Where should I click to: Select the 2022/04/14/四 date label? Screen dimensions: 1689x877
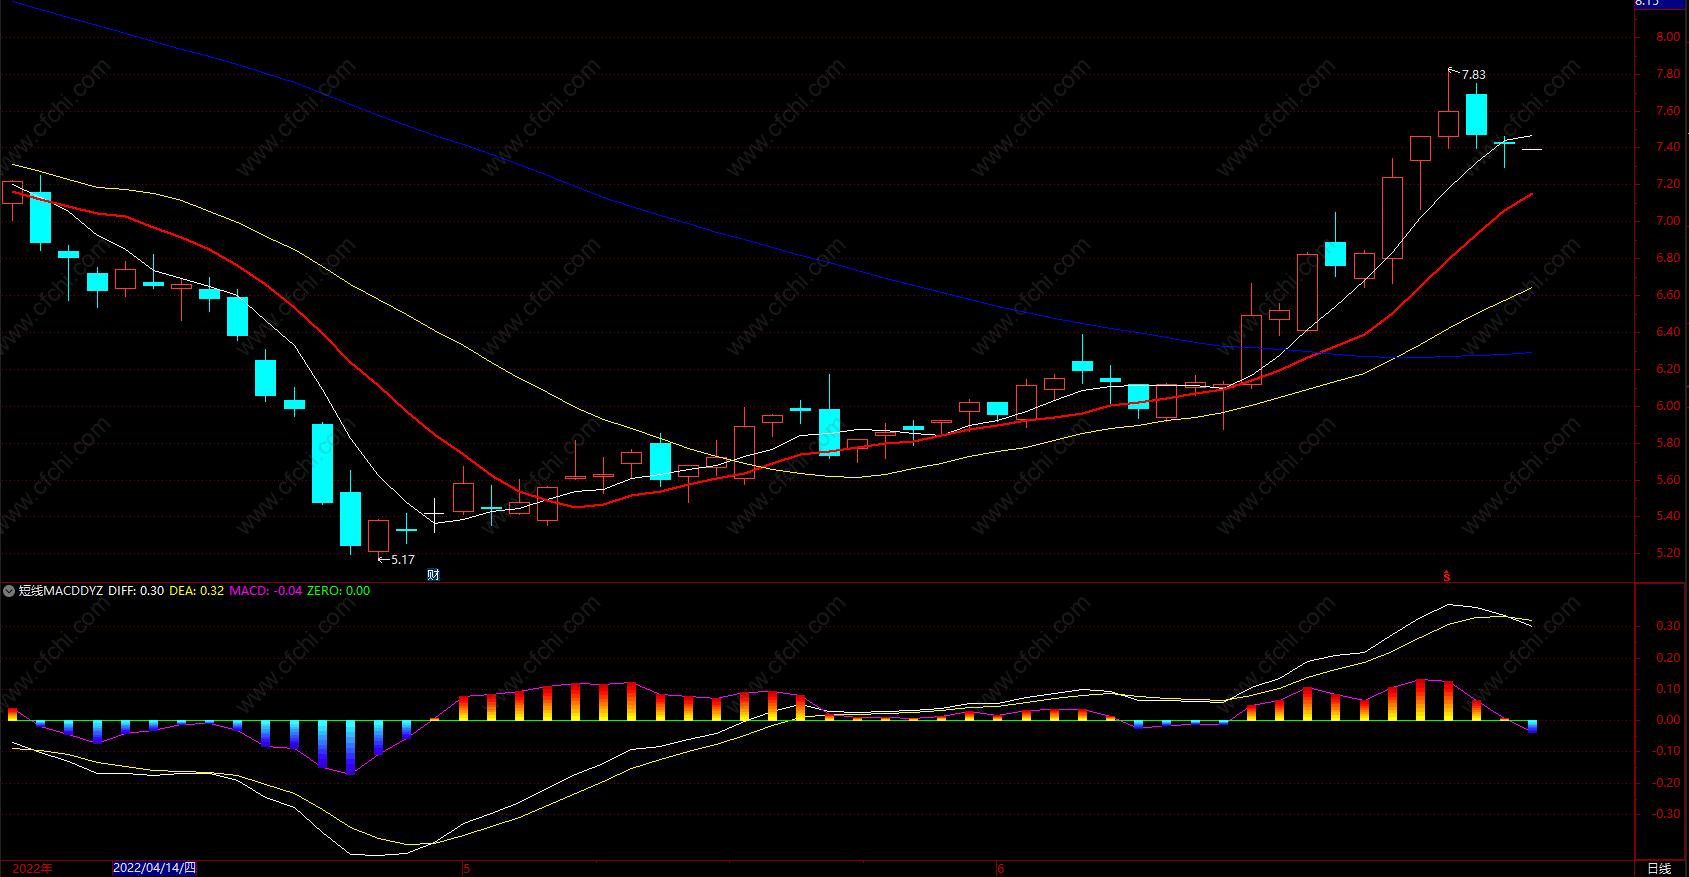[155, 868]
